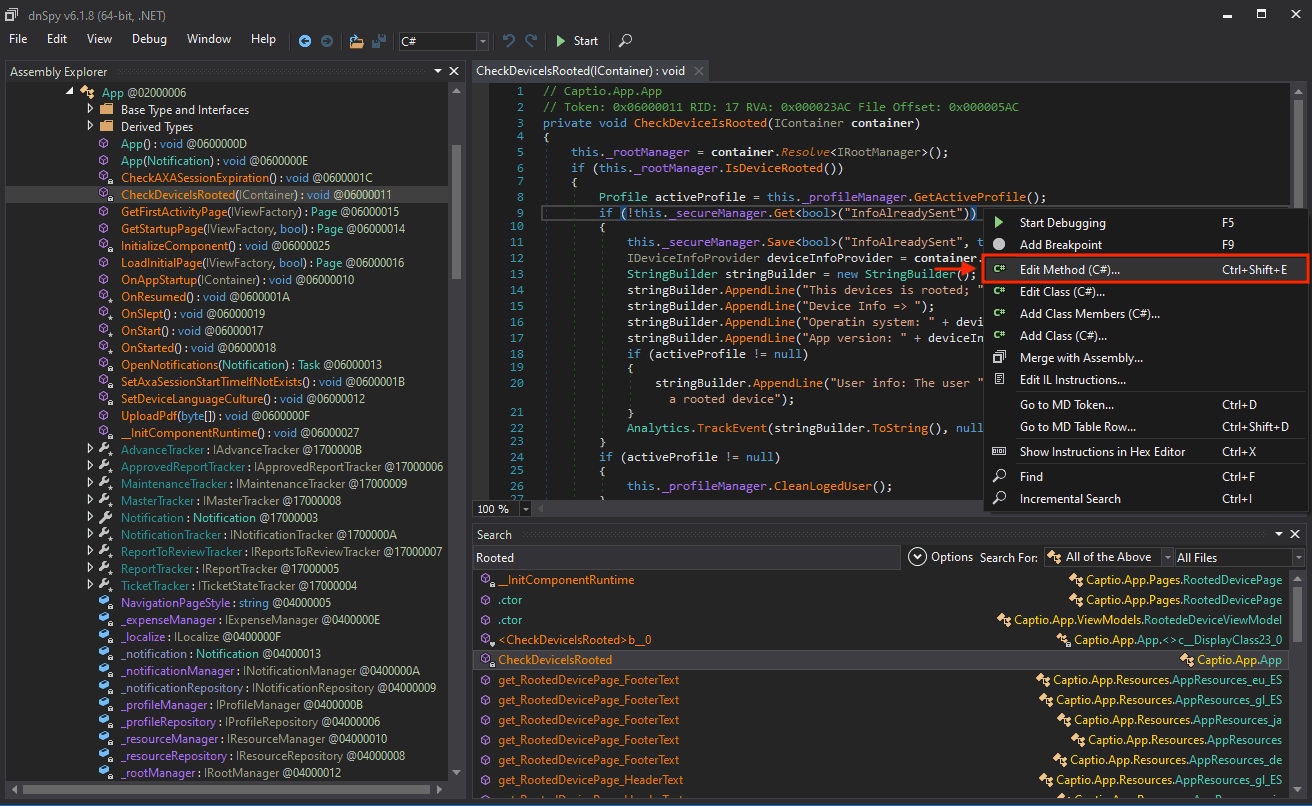The height and width of the screenshot is (806, 1312).
Task: Click the search text field containing 'Rooted'
Action: click(x=686, y=557)
